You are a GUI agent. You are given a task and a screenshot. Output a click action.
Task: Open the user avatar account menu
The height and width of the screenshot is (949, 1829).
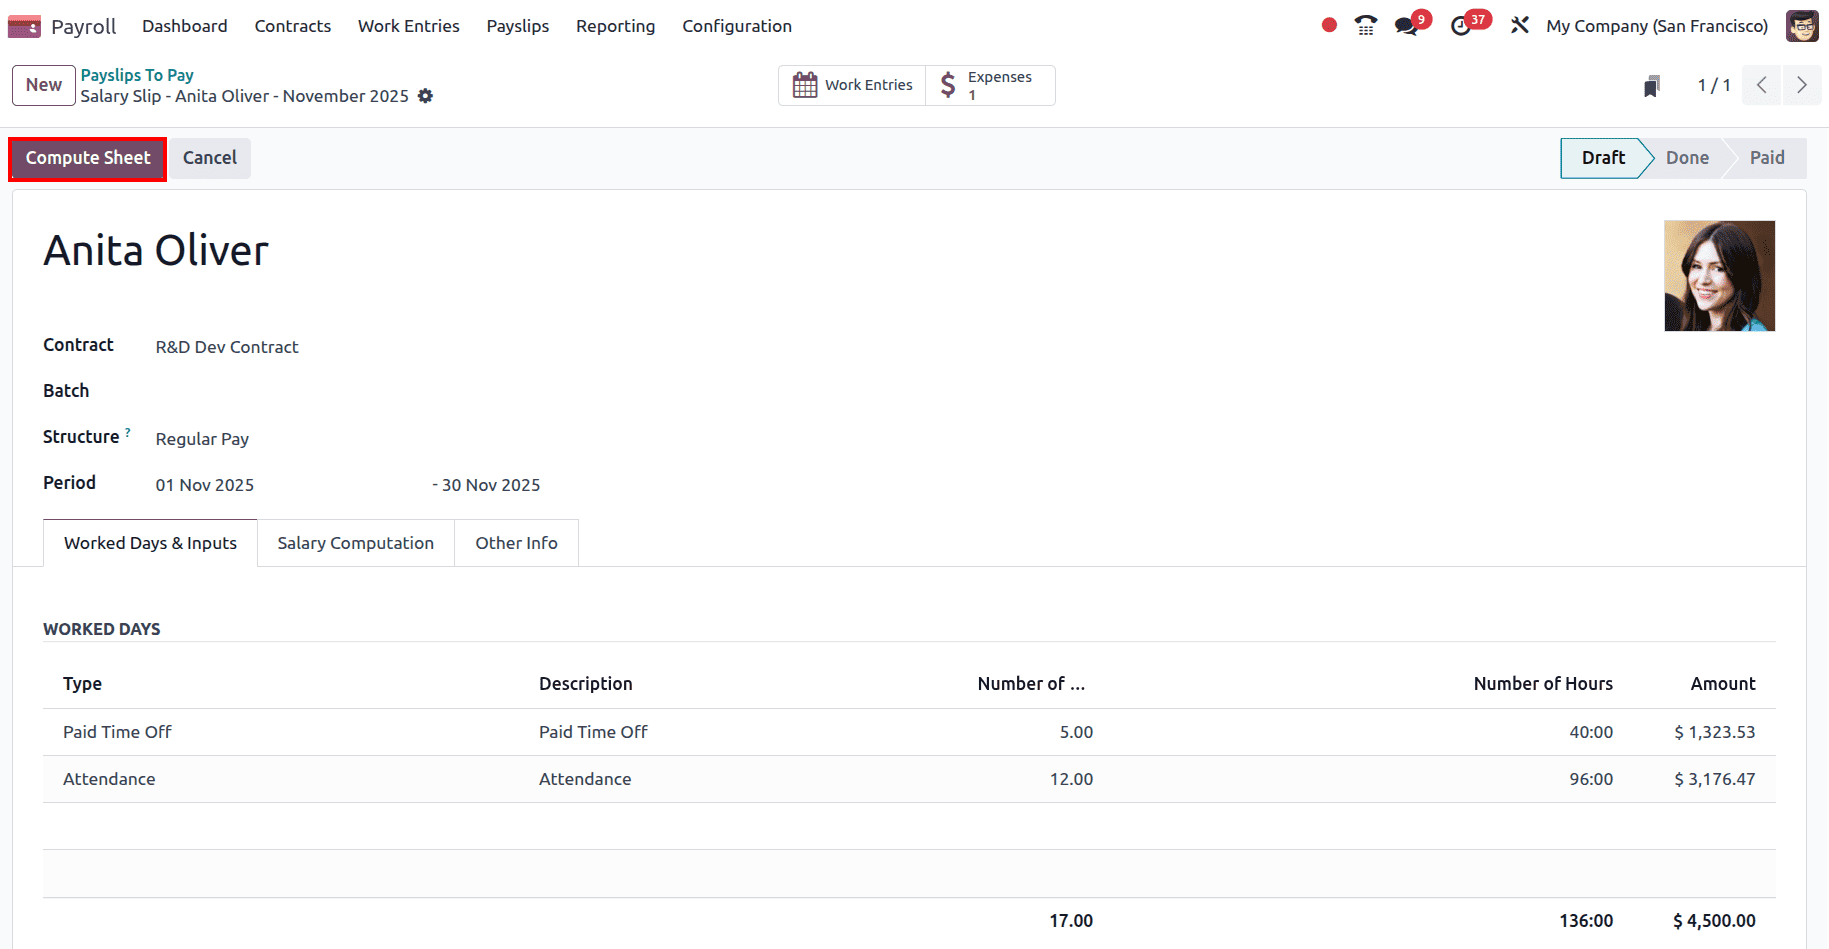tap(1802, 25)
